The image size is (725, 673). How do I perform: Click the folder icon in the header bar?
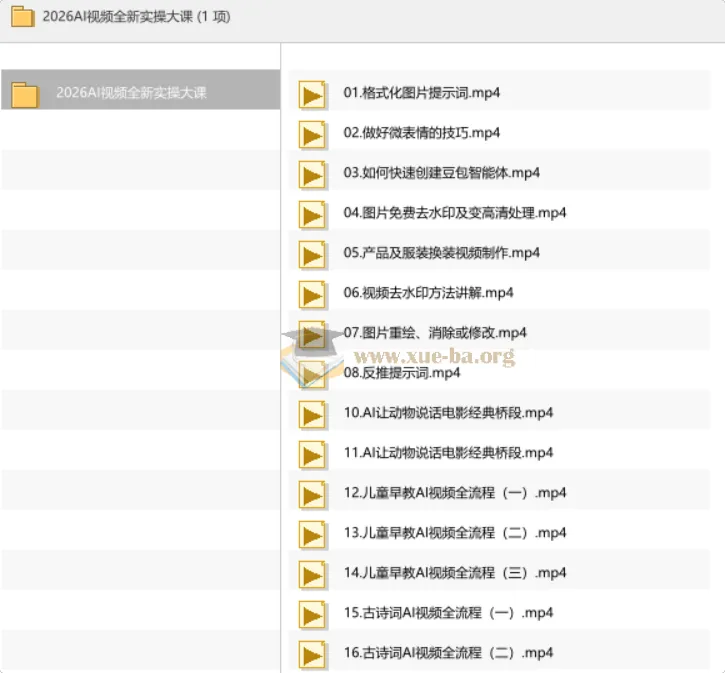[23, 17]
